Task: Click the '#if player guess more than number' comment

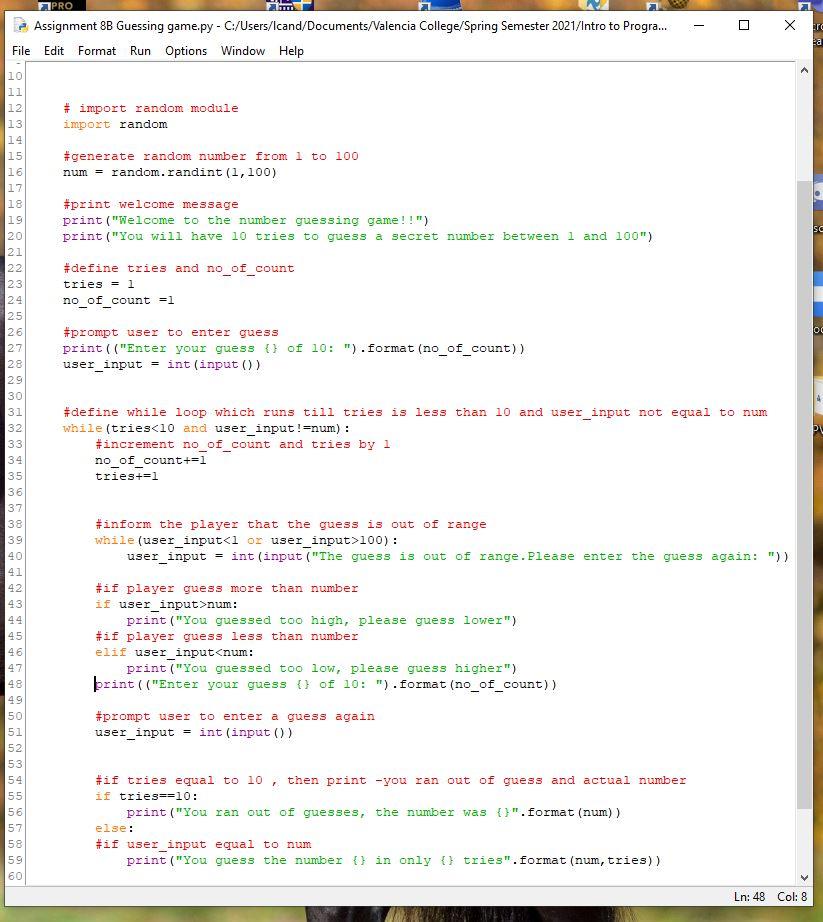Action: 226,588
